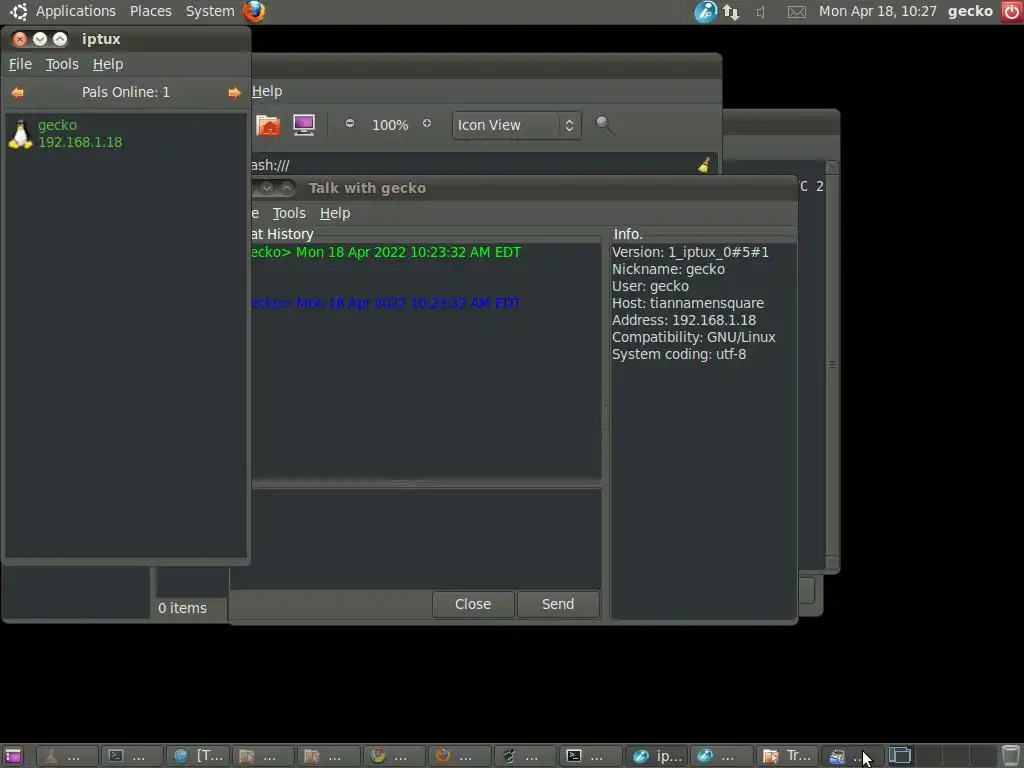Viewport: 1024px width, 768px height.
Task: Open the network connections indicator
Action: pyautogui.click(x=731, y=12)
